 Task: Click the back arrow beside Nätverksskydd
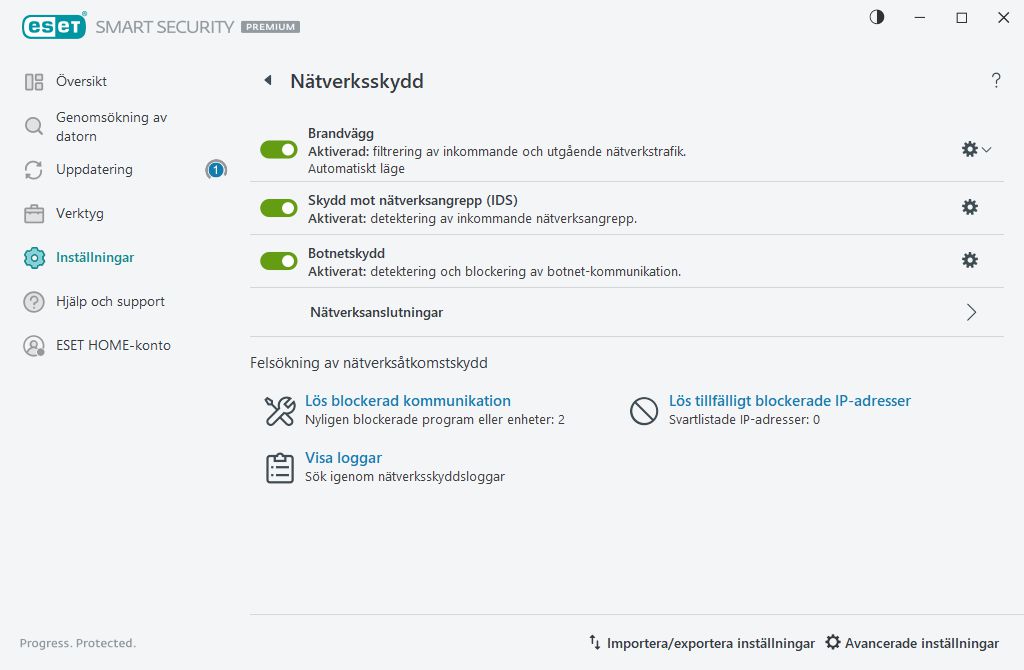point(268,81)
